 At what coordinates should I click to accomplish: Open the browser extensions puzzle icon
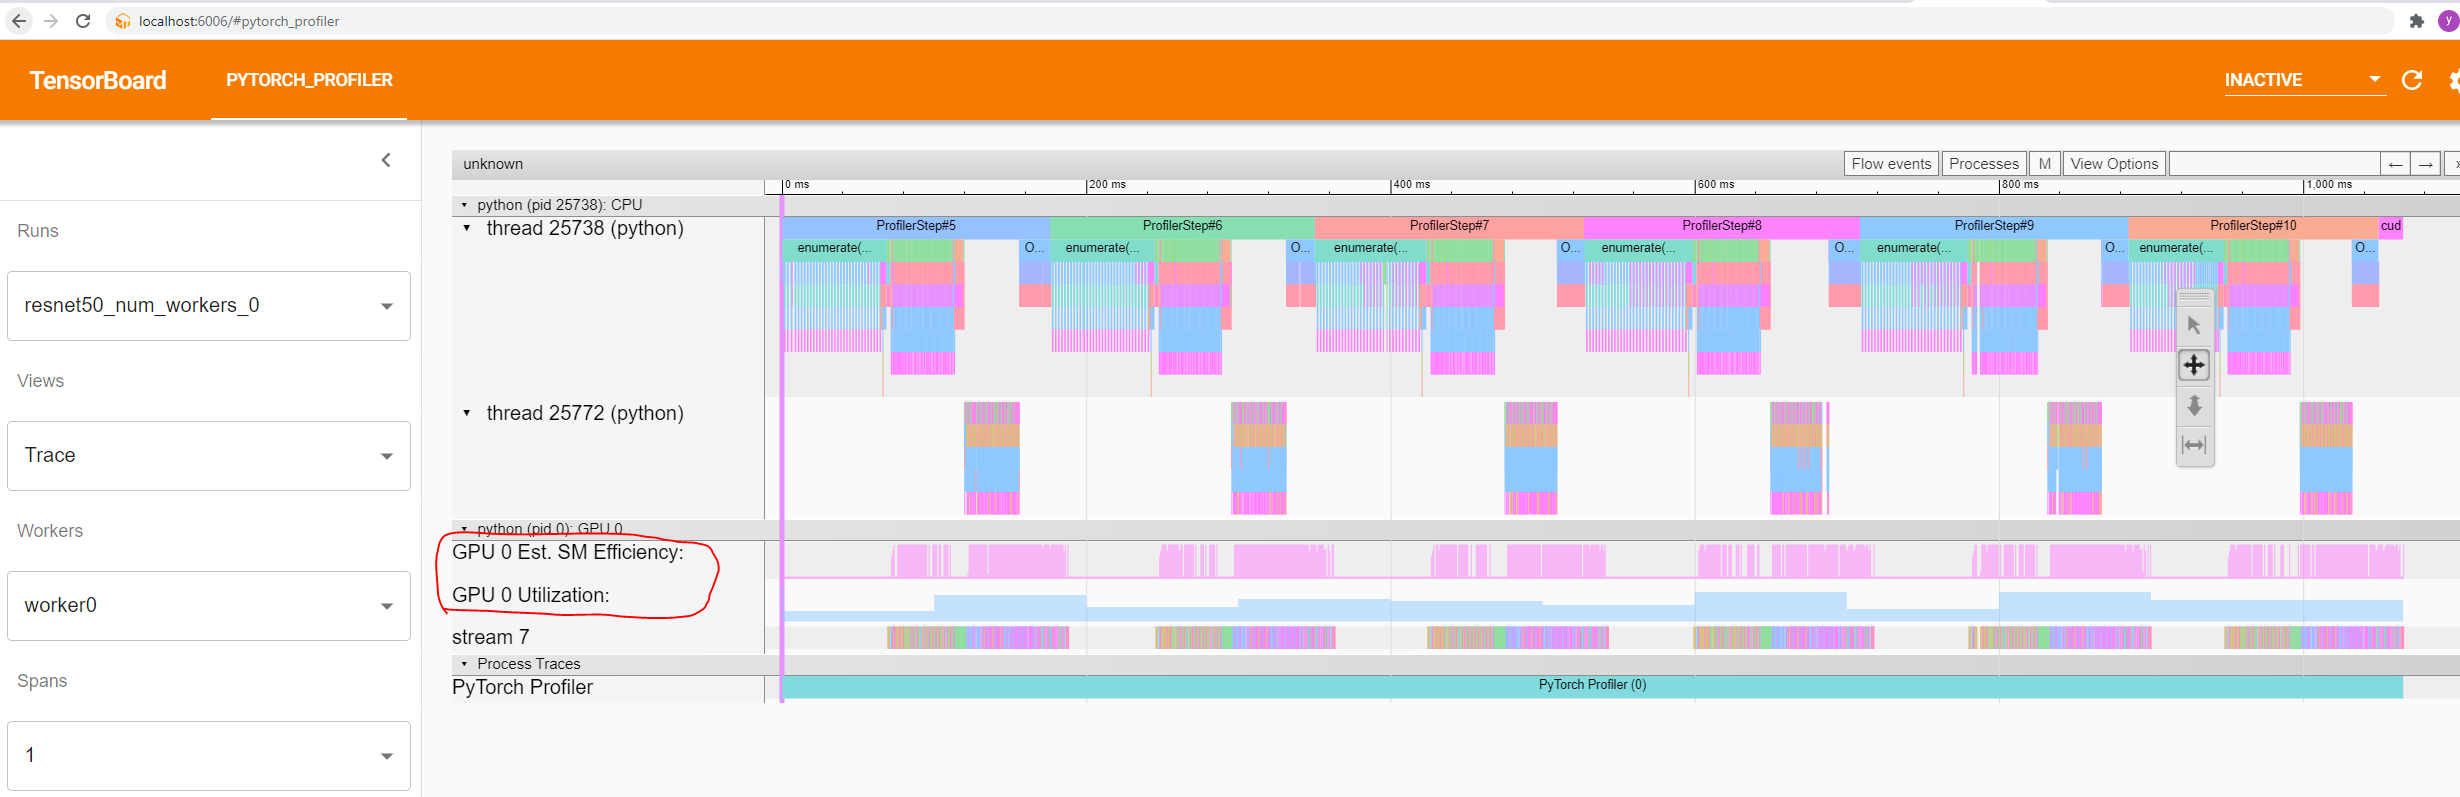[x=2417, y=21]
